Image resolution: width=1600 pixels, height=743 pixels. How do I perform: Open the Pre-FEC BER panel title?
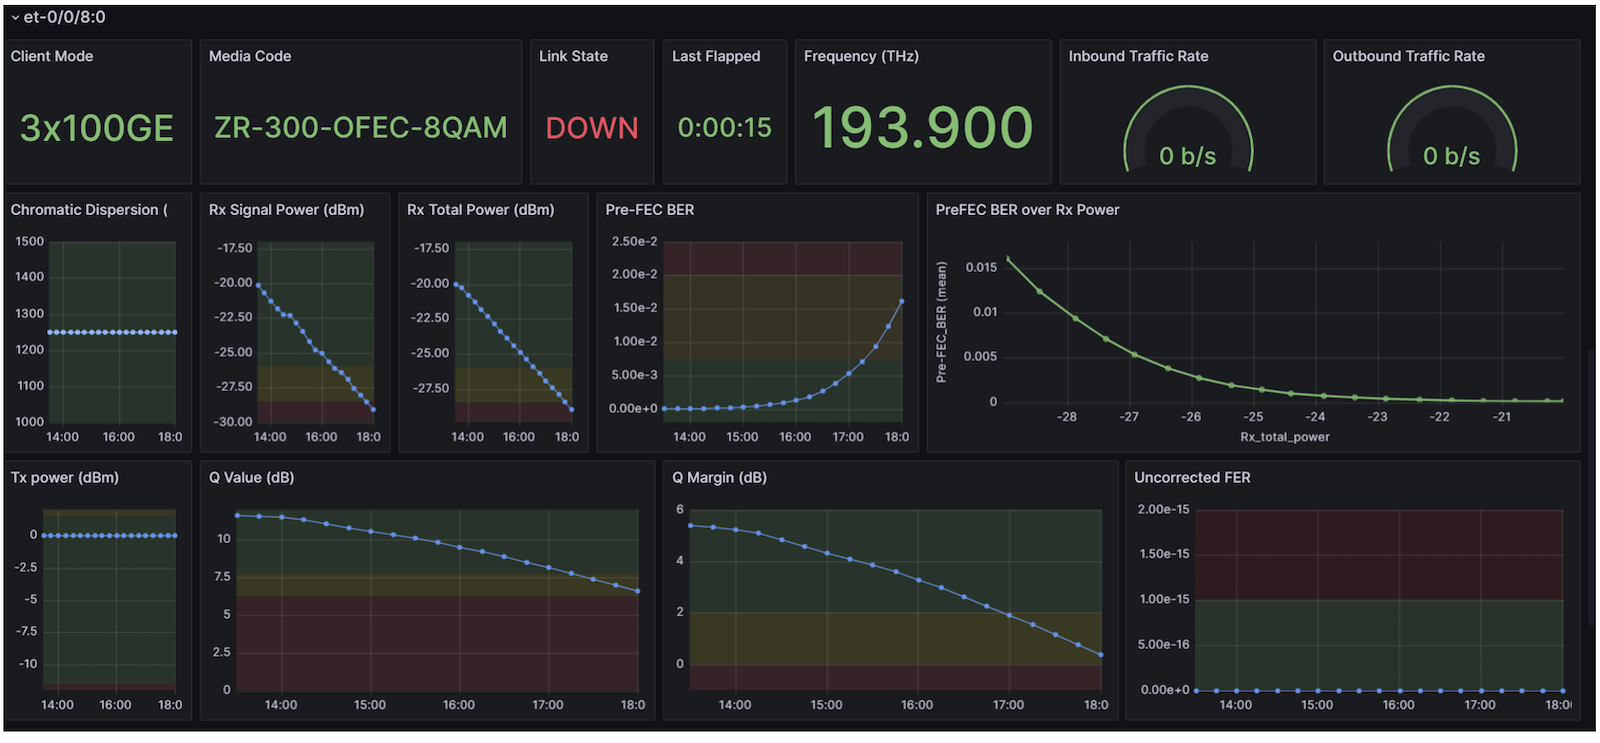(x=649, y=210)
